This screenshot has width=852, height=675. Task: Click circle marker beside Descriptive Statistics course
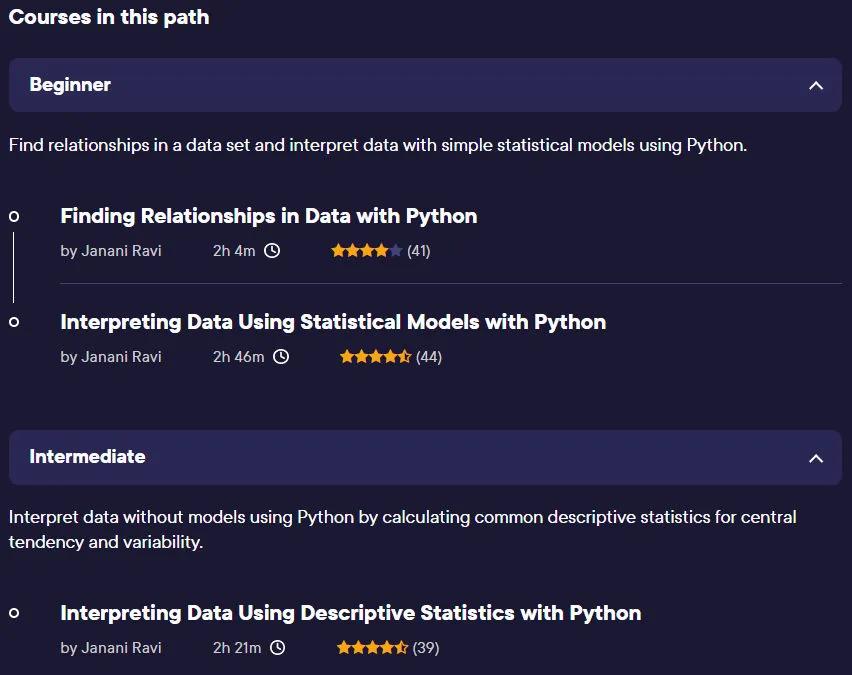[x=14, y=613]
